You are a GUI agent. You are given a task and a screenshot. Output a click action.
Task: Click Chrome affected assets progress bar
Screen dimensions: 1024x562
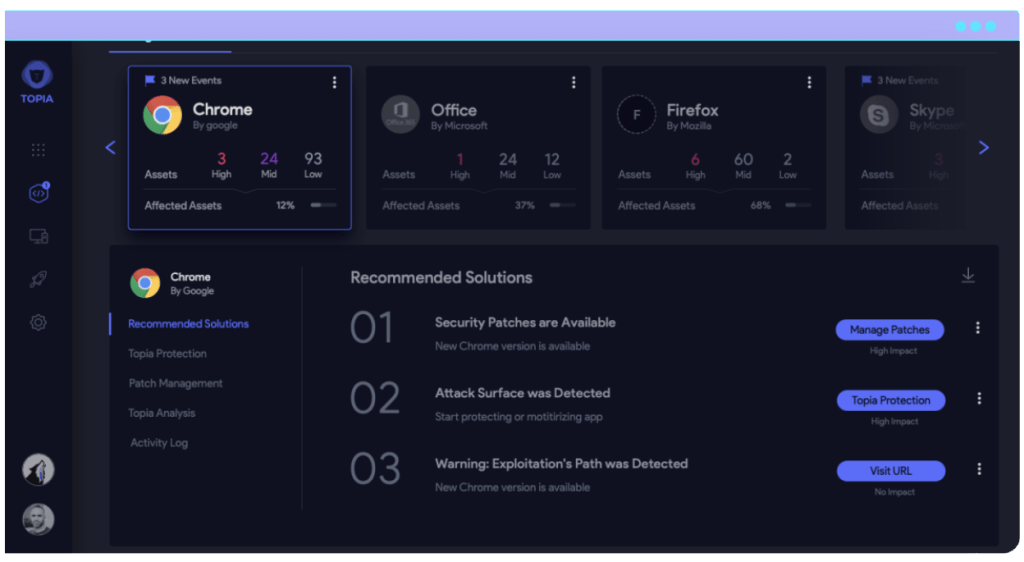pyautogui.click(x=323, y=206)
